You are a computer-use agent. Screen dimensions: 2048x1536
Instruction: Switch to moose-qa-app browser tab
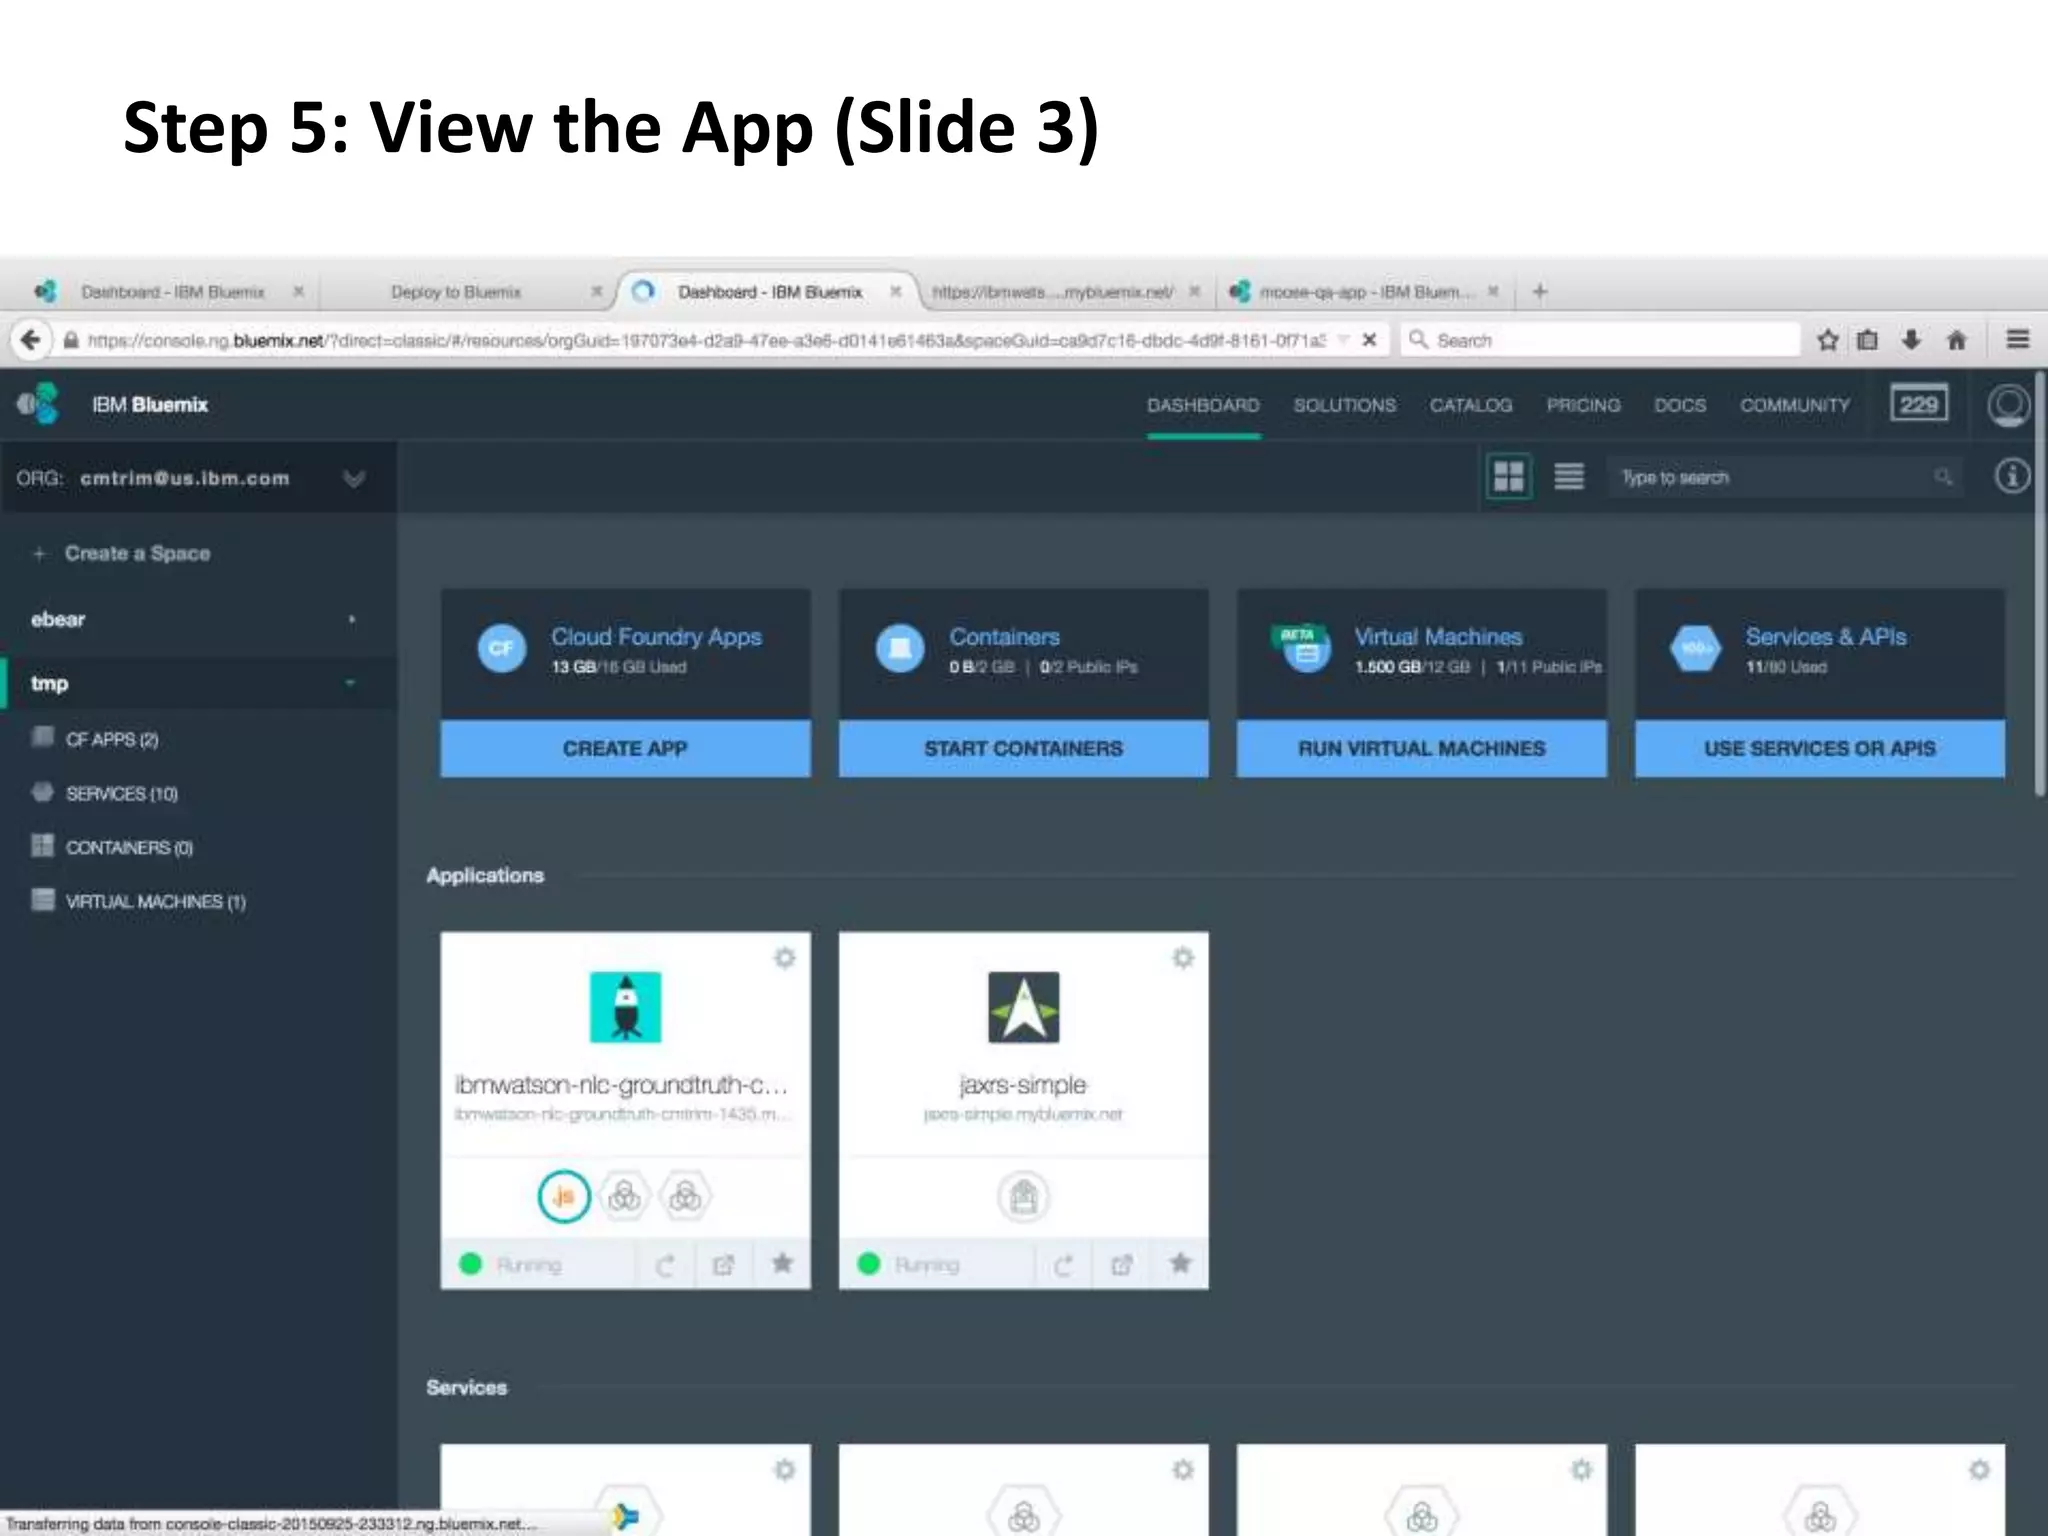(x=1365, y=291)
